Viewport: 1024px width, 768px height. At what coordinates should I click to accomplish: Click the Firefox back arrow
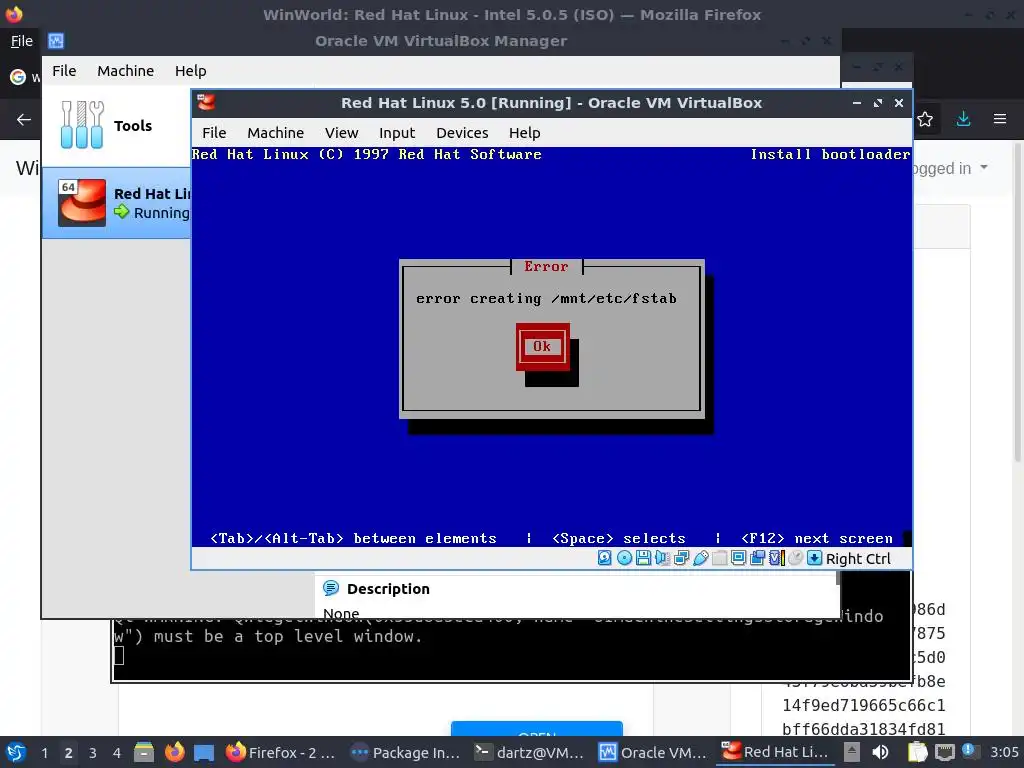24,120
